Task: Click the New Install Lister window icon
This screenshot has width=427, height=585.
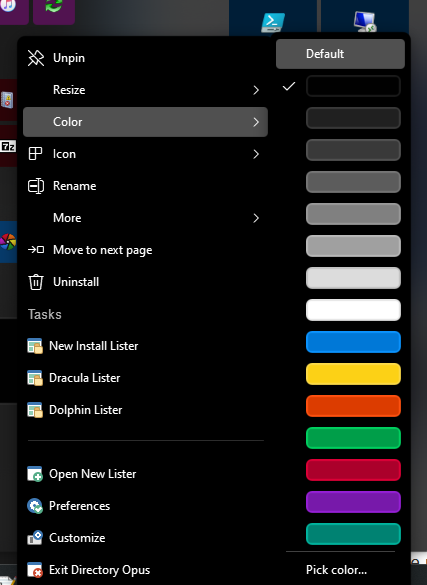Action: [35, 346]
